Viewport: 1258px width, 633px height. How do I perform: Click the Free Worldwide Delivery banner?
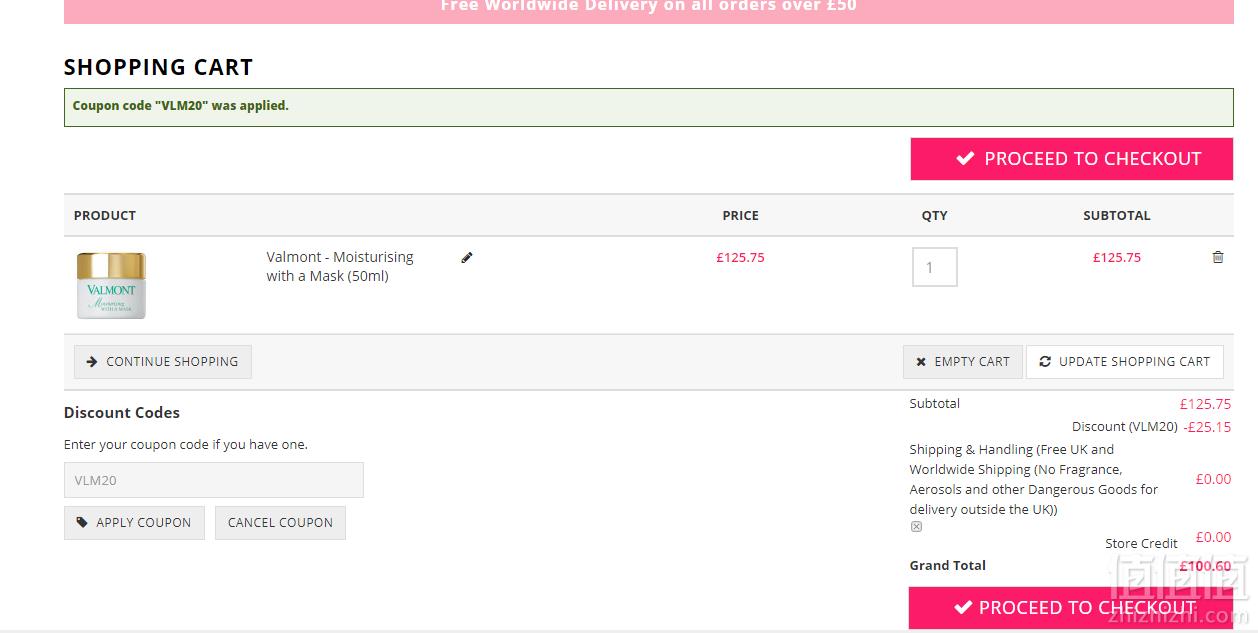click(649, 11)
